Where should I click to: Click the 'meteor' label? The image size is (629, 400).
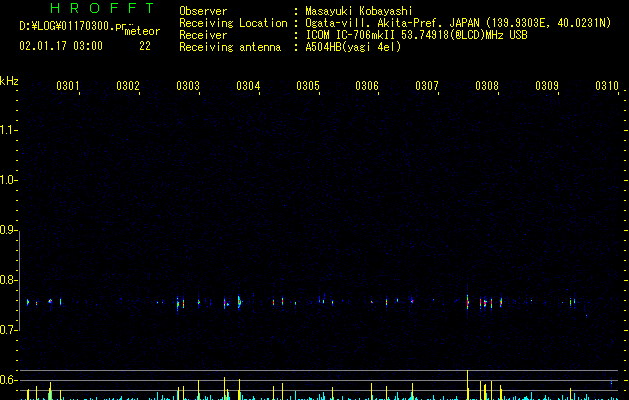coord(142,31)
